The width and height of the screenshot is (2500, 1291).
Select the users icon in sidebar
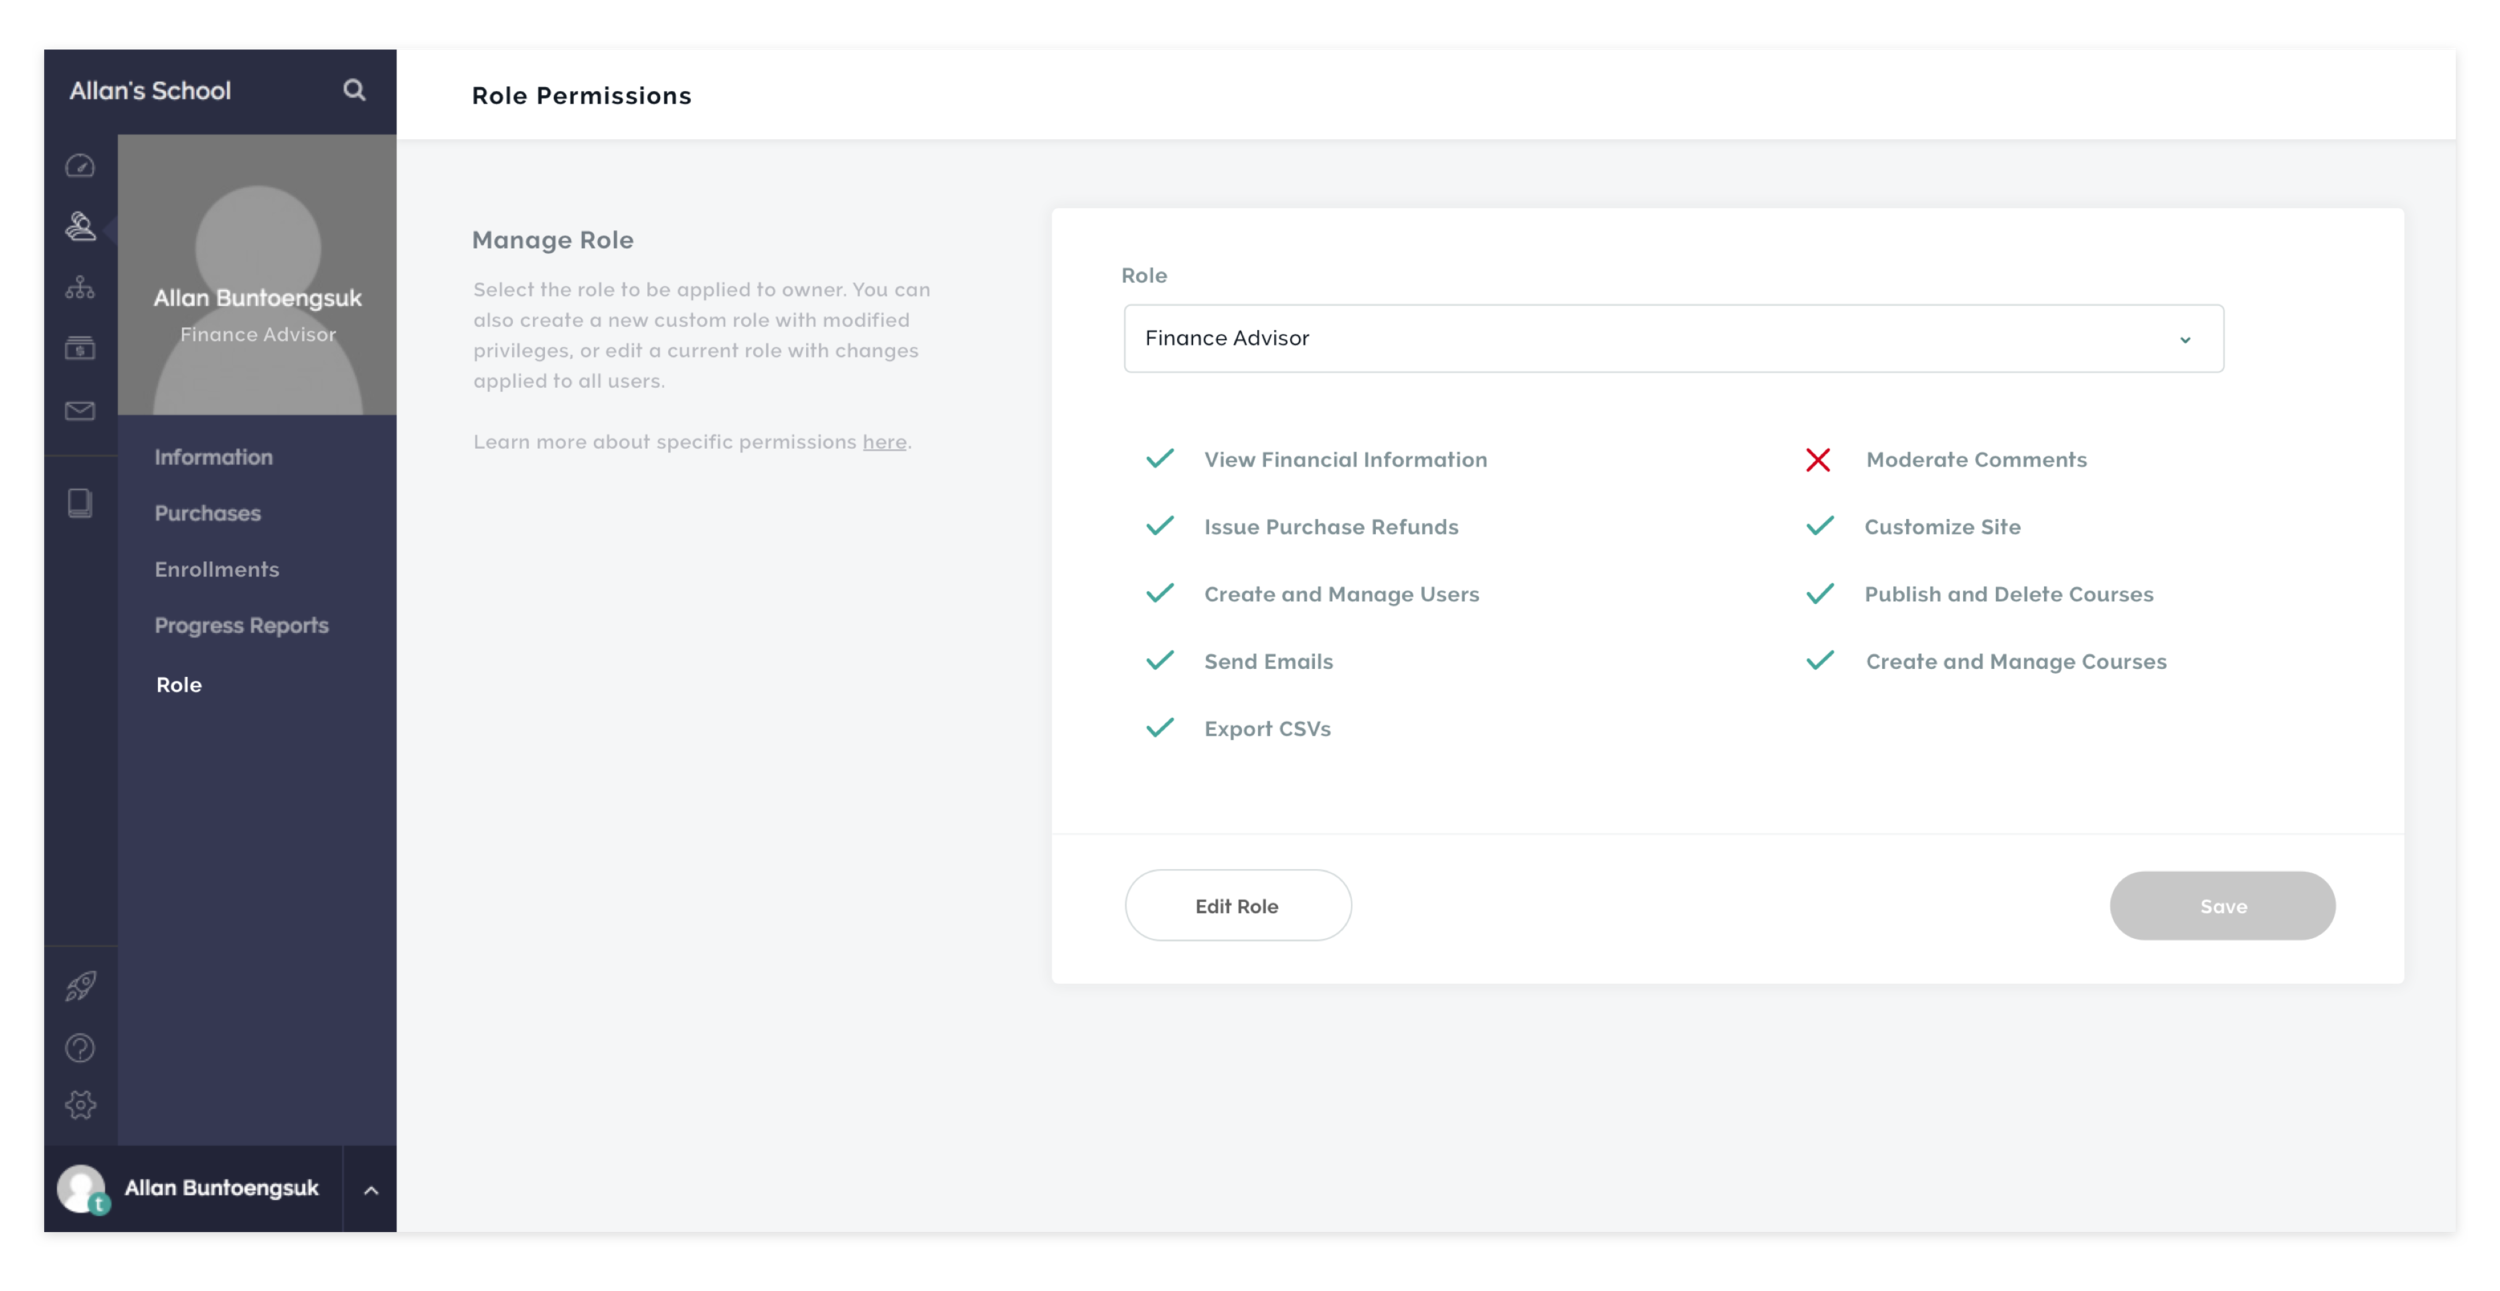tap(80, 226)
